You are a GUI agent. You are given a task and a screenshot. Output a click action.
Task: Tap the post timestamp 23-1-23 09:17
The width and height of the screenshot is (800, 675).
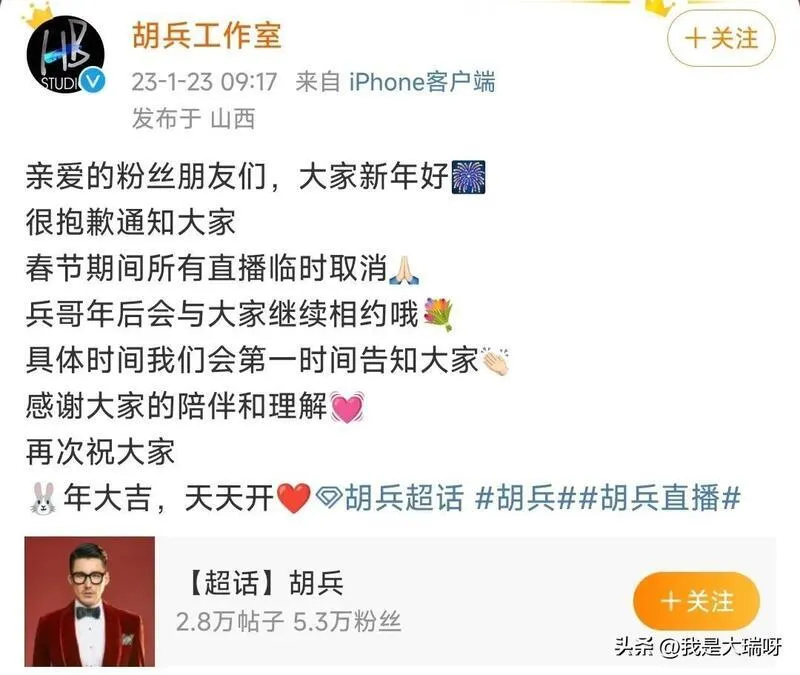pos(204,82)
